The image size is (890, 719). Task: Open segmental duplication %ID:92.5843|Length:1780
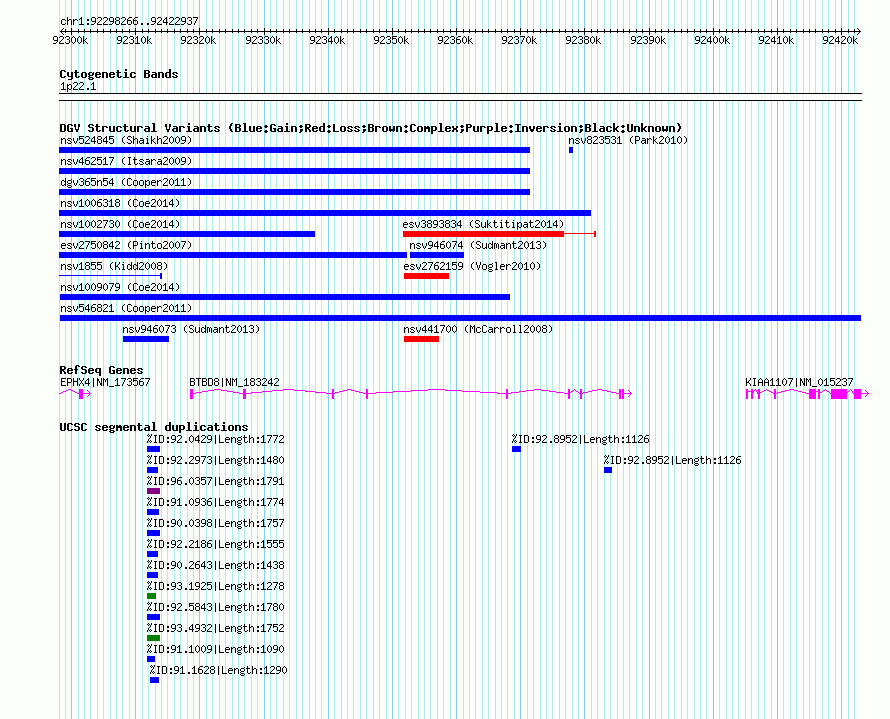pos(153,617)
